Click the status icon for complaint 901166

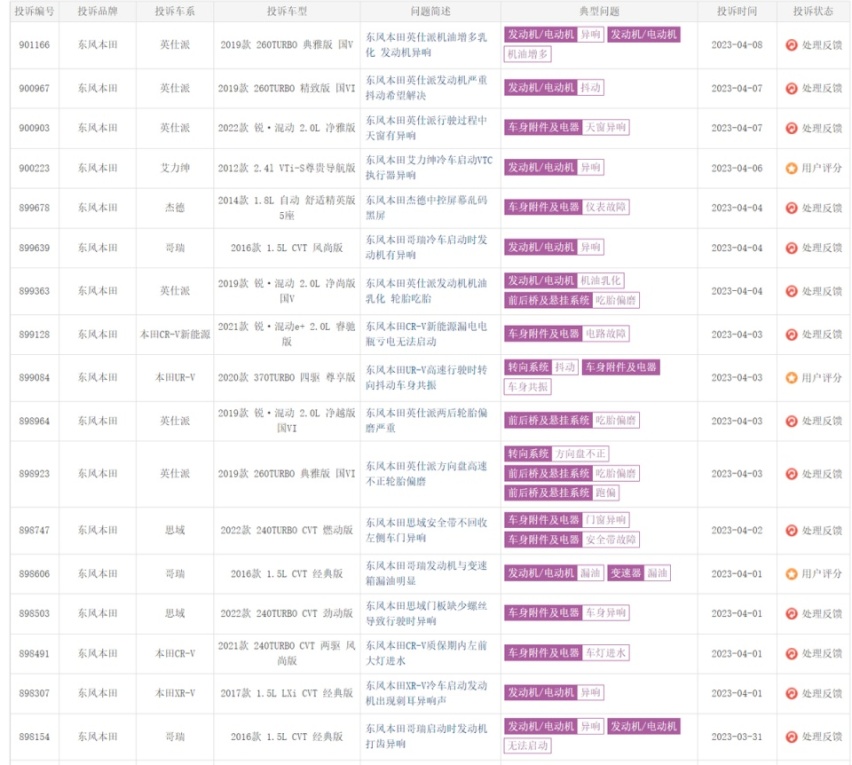click(791, 45)
